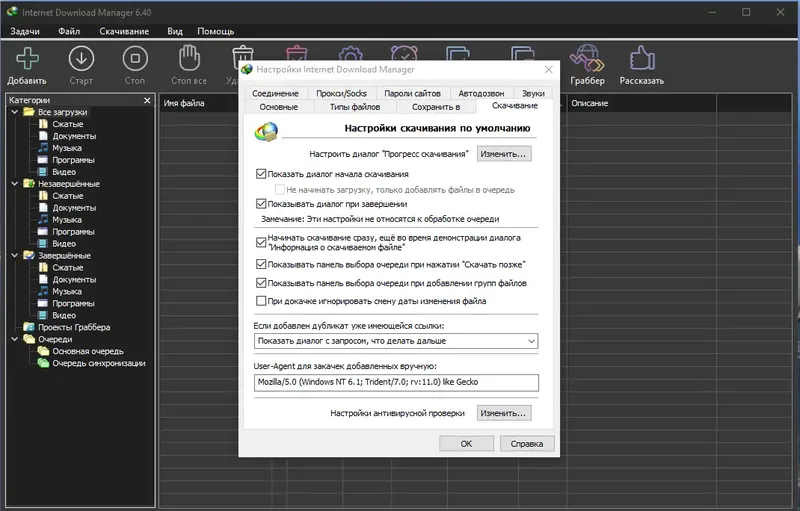The image size is (800, 511).
Task: Click the Имя файла column header
Action: click(184, 104)
